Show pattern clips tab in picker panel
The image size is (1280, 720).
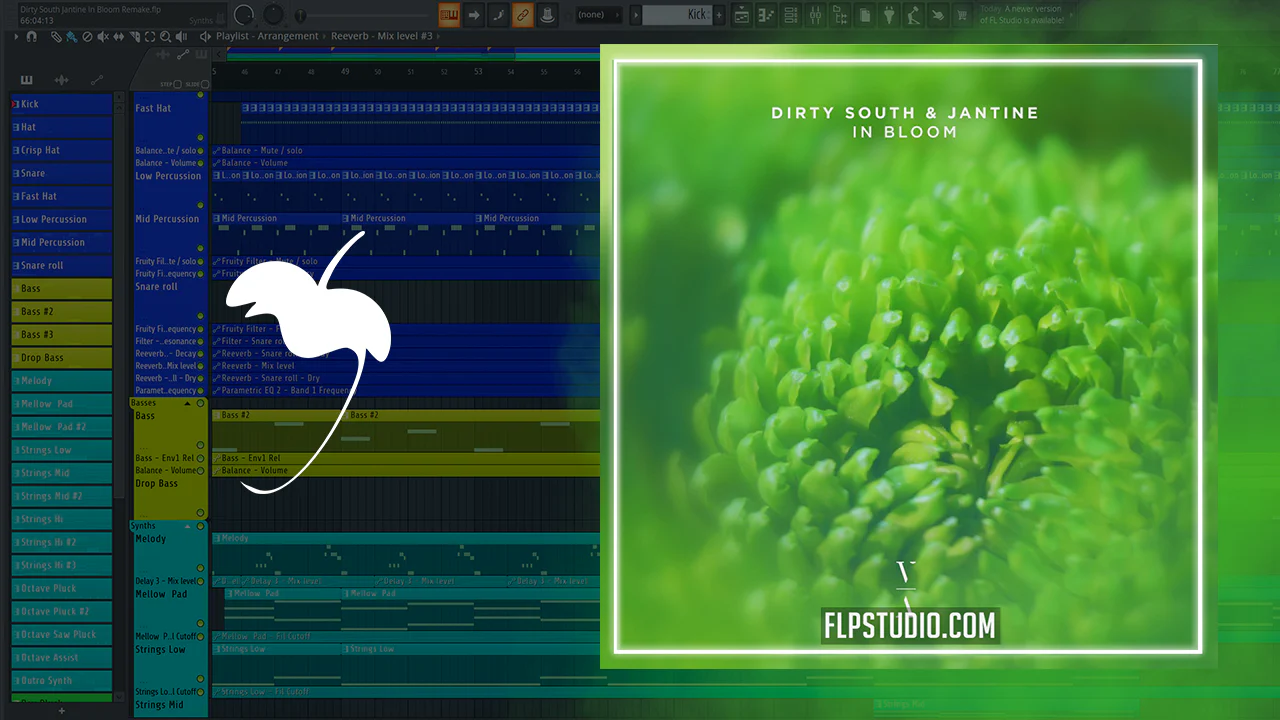click(x=27, y=80)
